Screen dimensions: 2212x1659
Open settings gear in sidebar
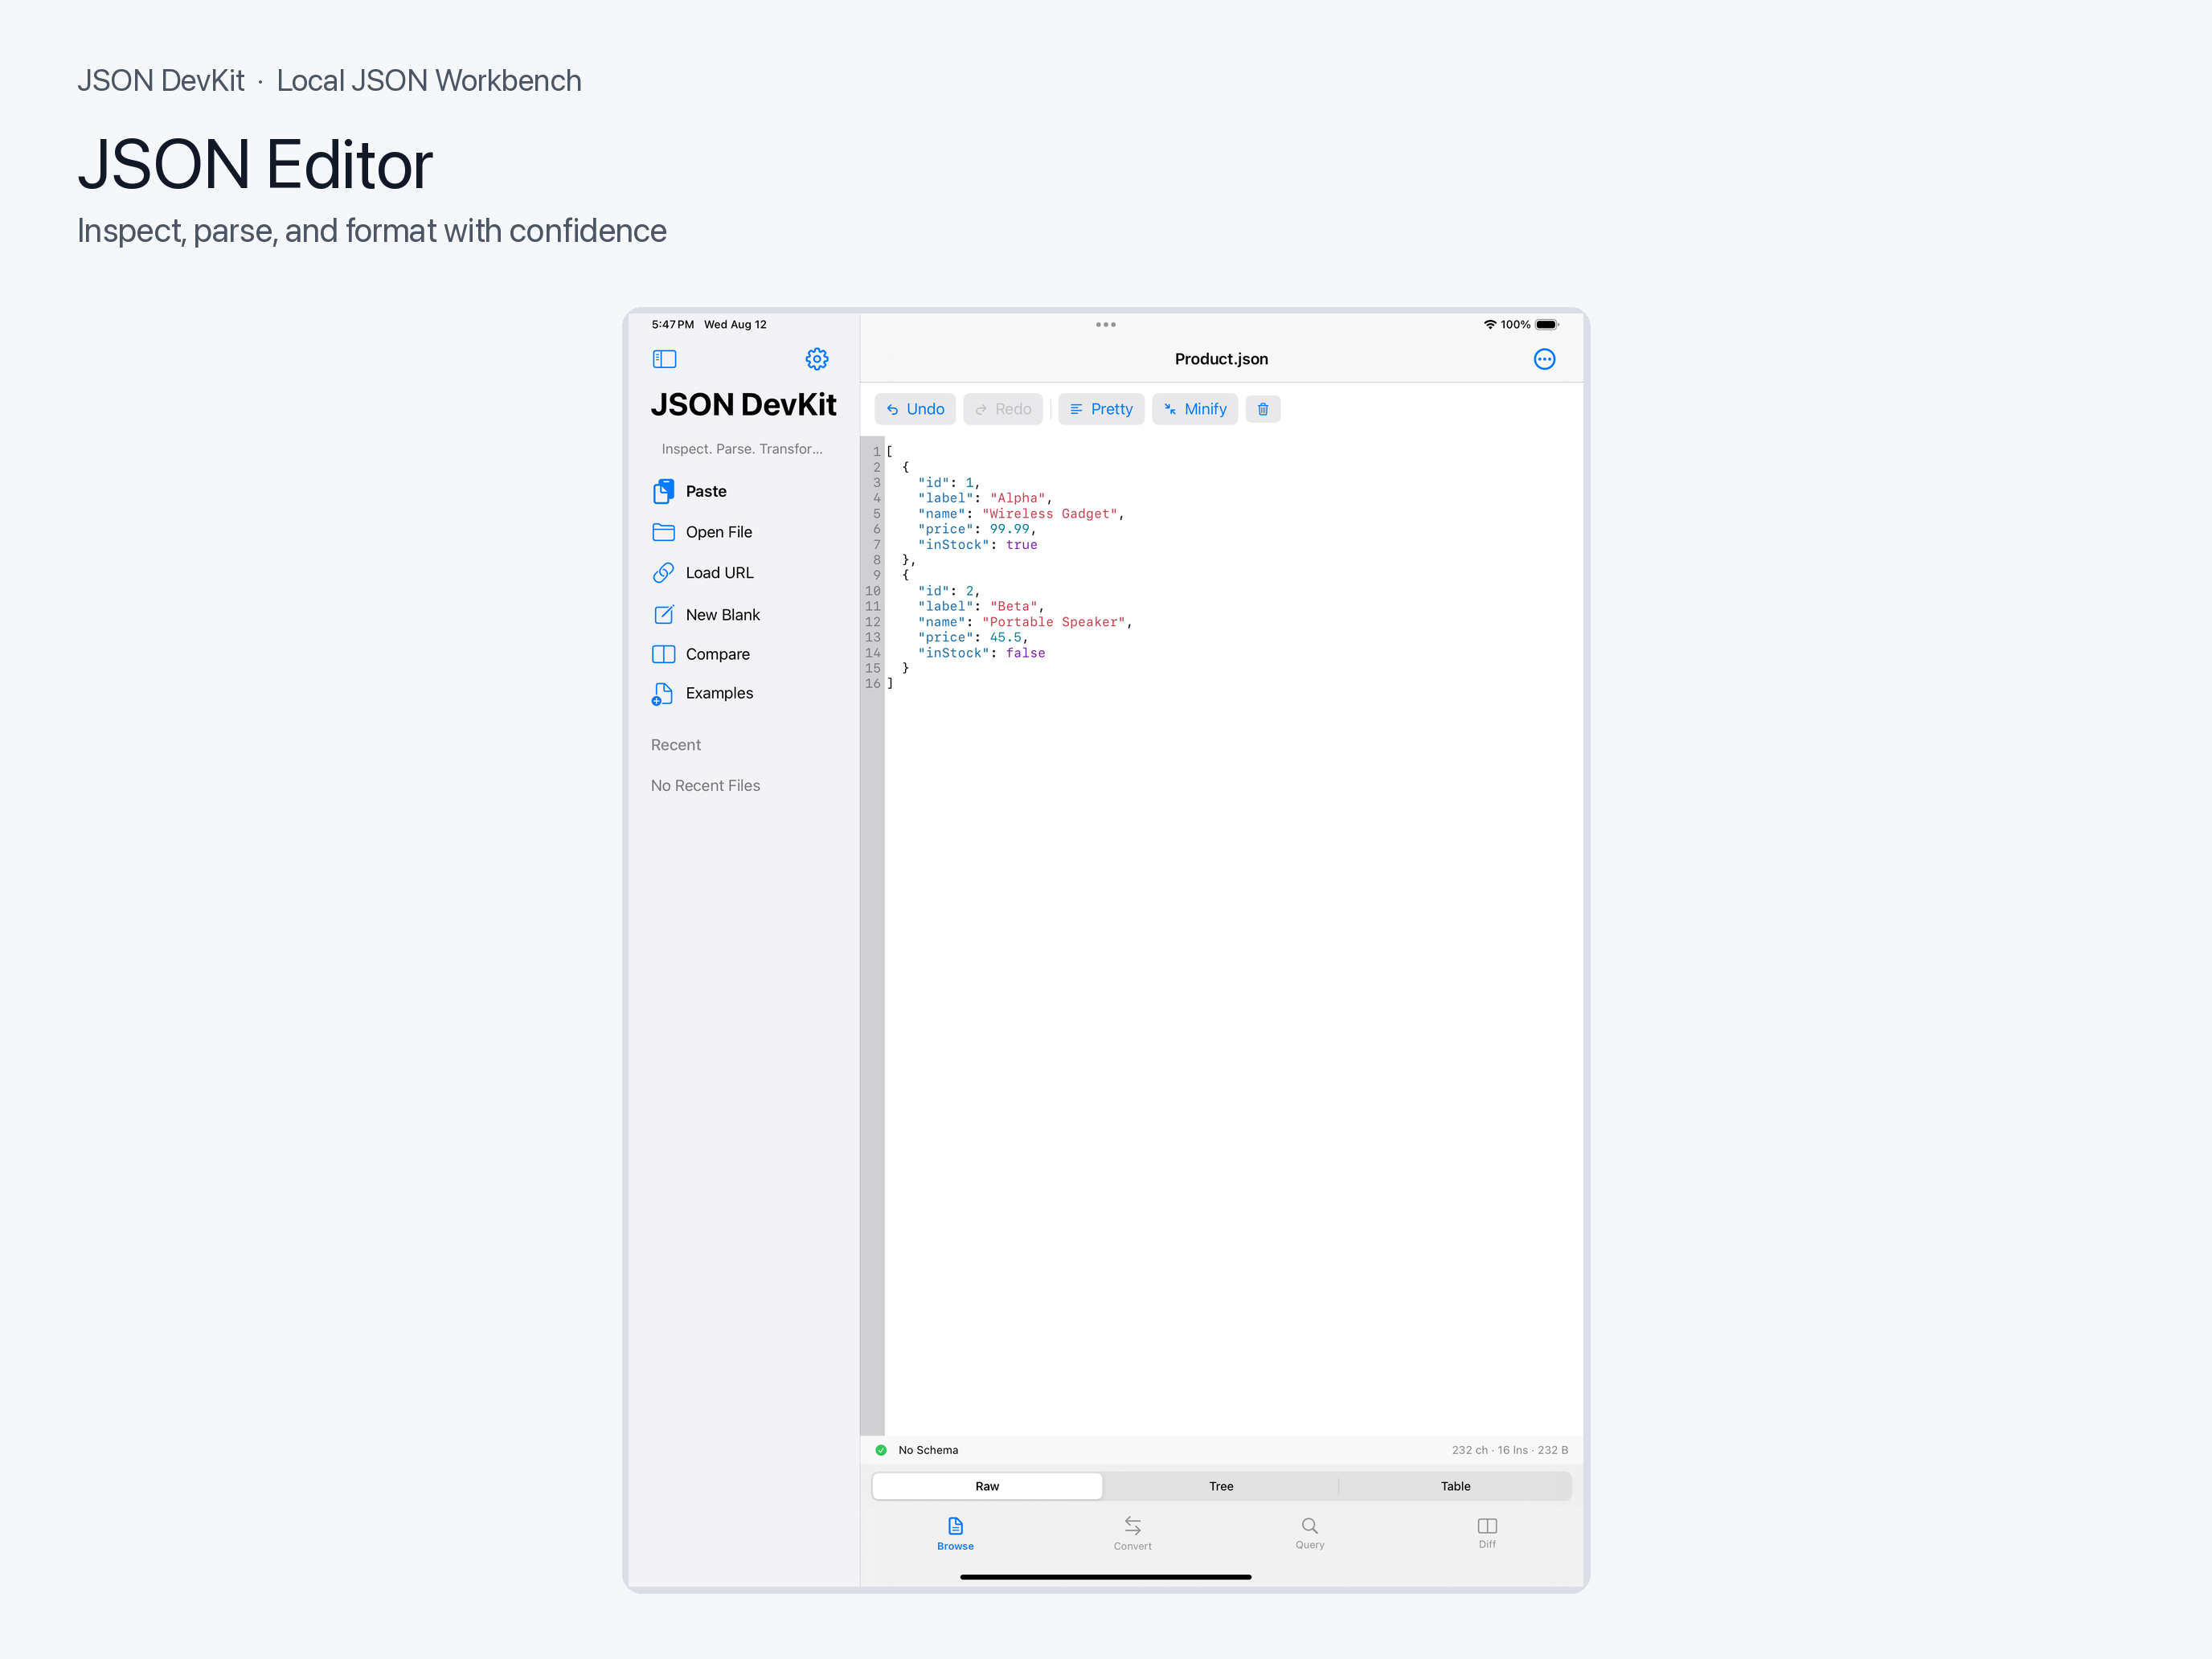pyautogui.click(x=817, y=359)
